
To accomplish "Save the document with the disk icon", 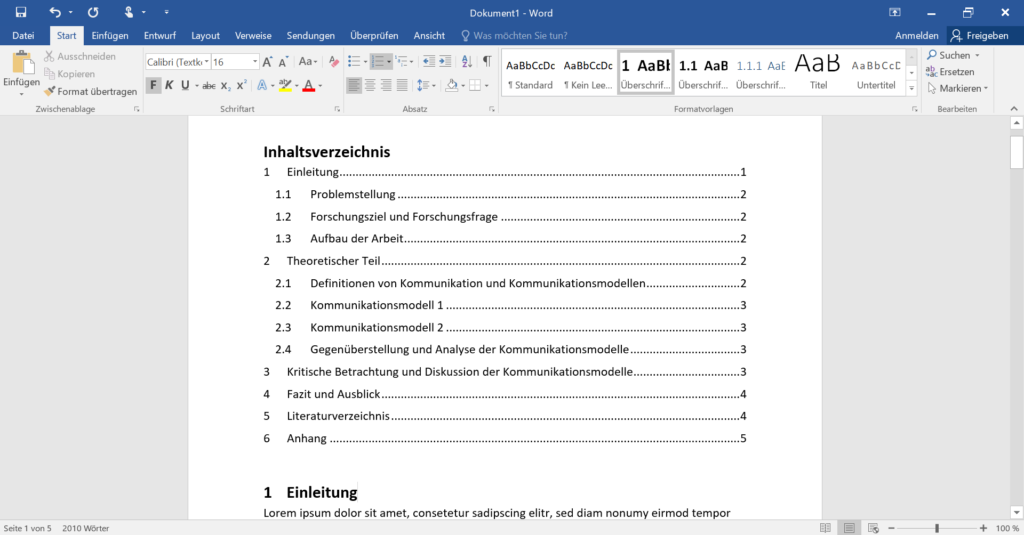I will pos(20,12).
